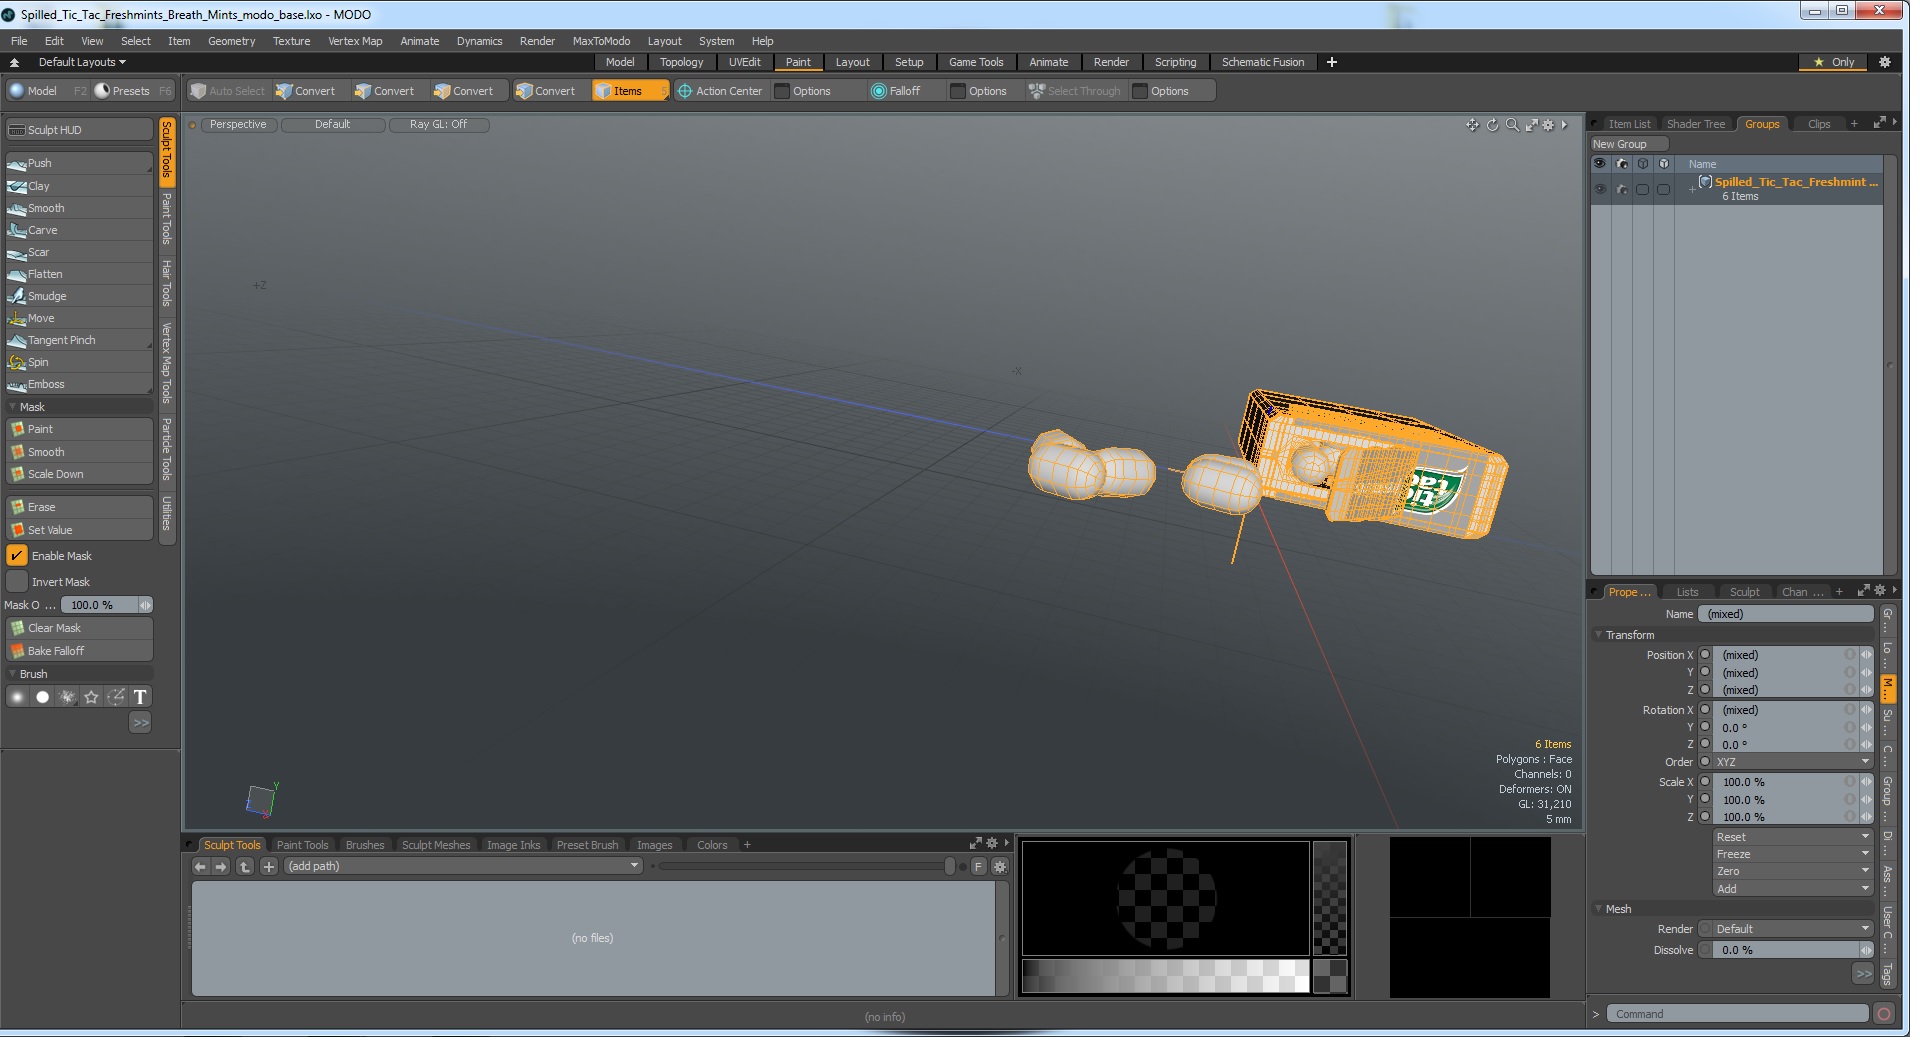
Task: Toggle the Position X keyframe circle
Action: tap(1705, 655)
